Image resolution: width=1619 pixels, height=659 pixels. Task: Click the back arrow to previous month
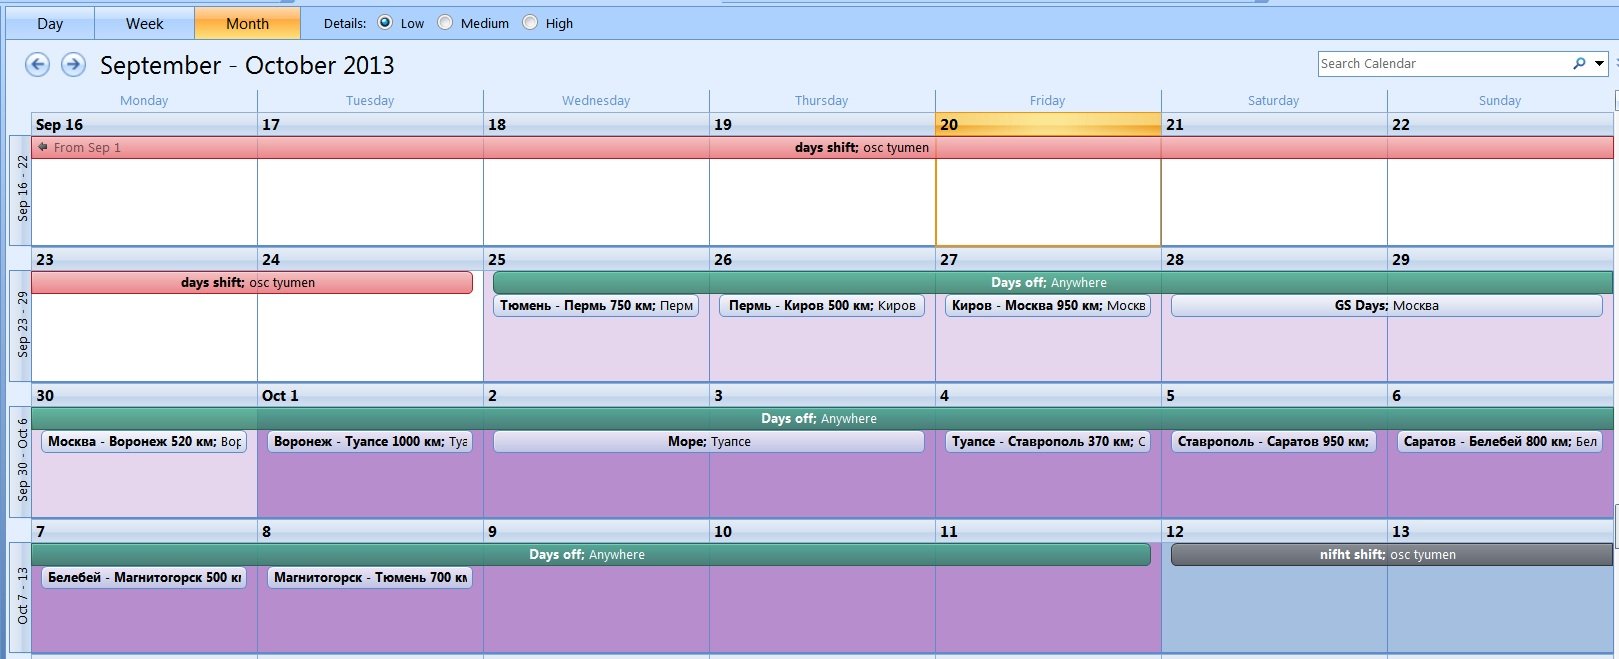tap(37, 65)
